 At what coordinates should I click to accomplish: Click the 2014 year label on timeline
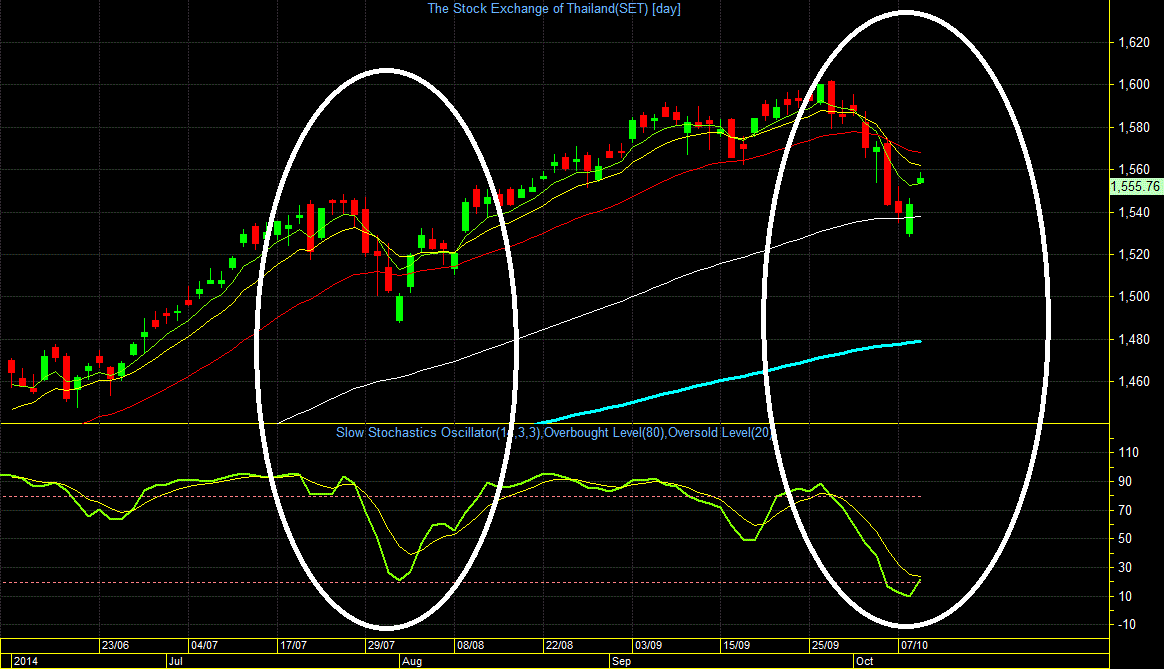pos(26,661)
